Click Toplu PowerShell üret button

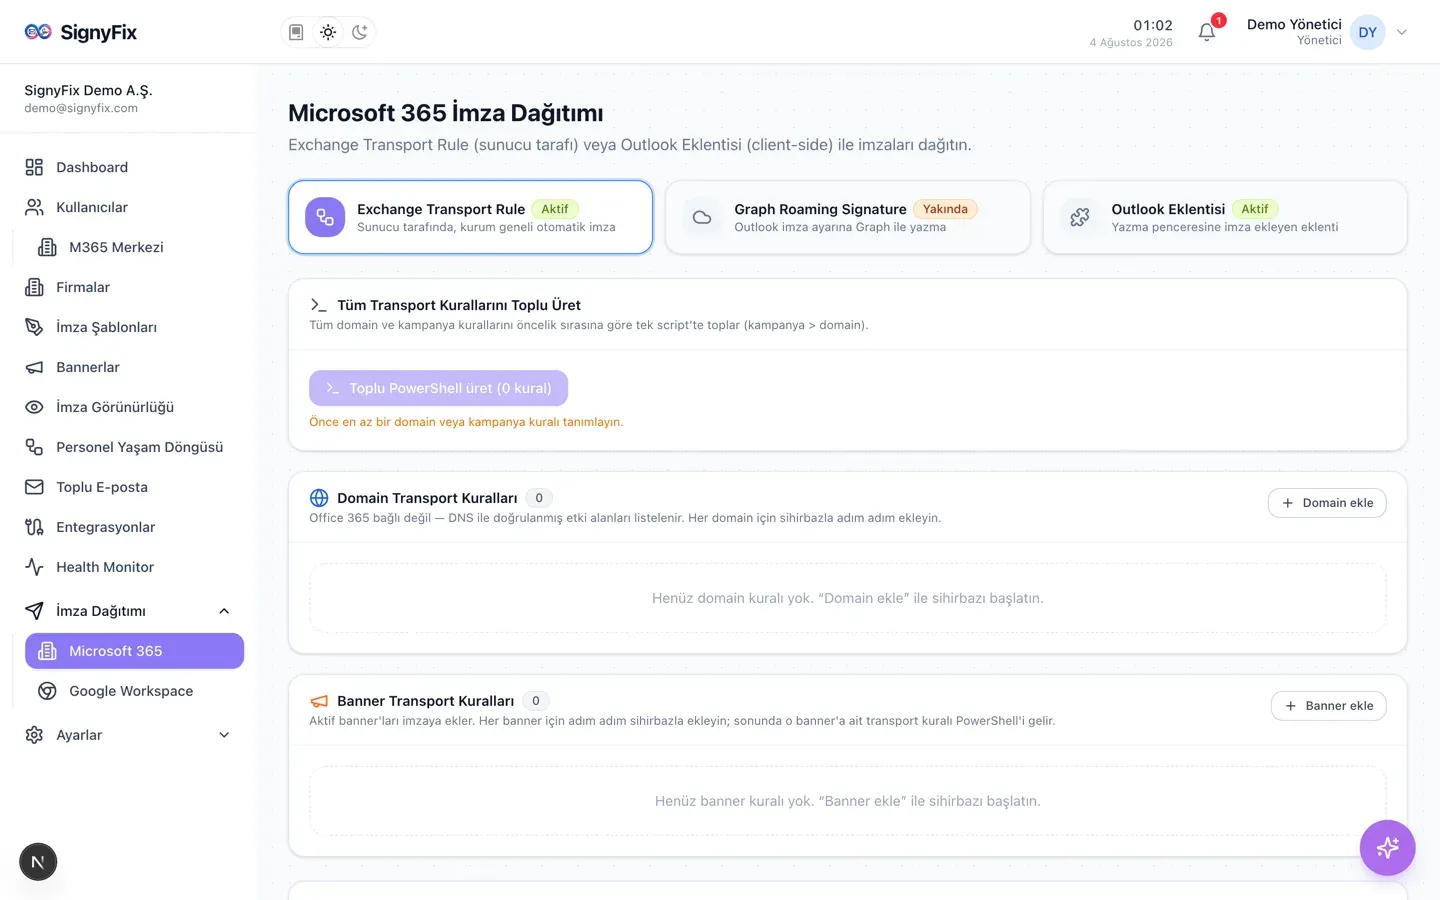pos(438,388)
